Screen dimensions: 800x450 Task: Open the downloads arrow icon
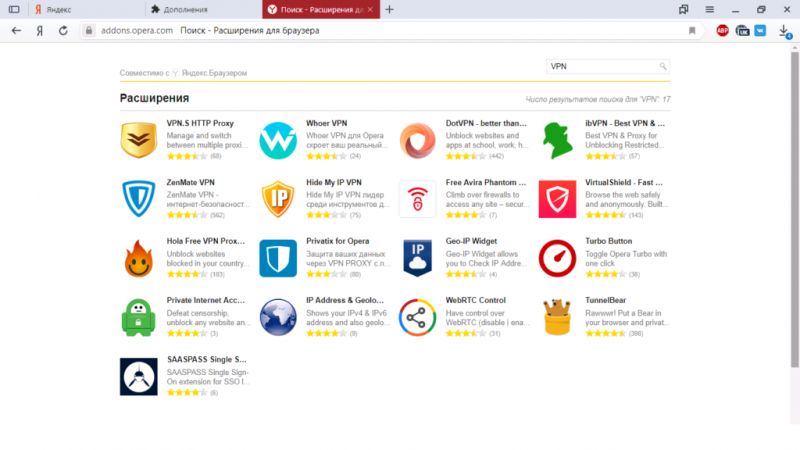coord(785,31)
